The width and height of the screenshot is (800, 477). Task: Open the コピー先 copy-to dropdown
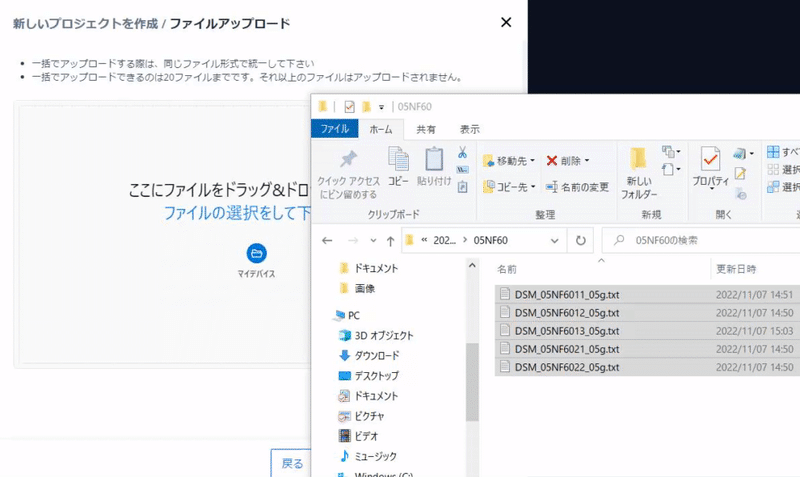coord(509,187)
